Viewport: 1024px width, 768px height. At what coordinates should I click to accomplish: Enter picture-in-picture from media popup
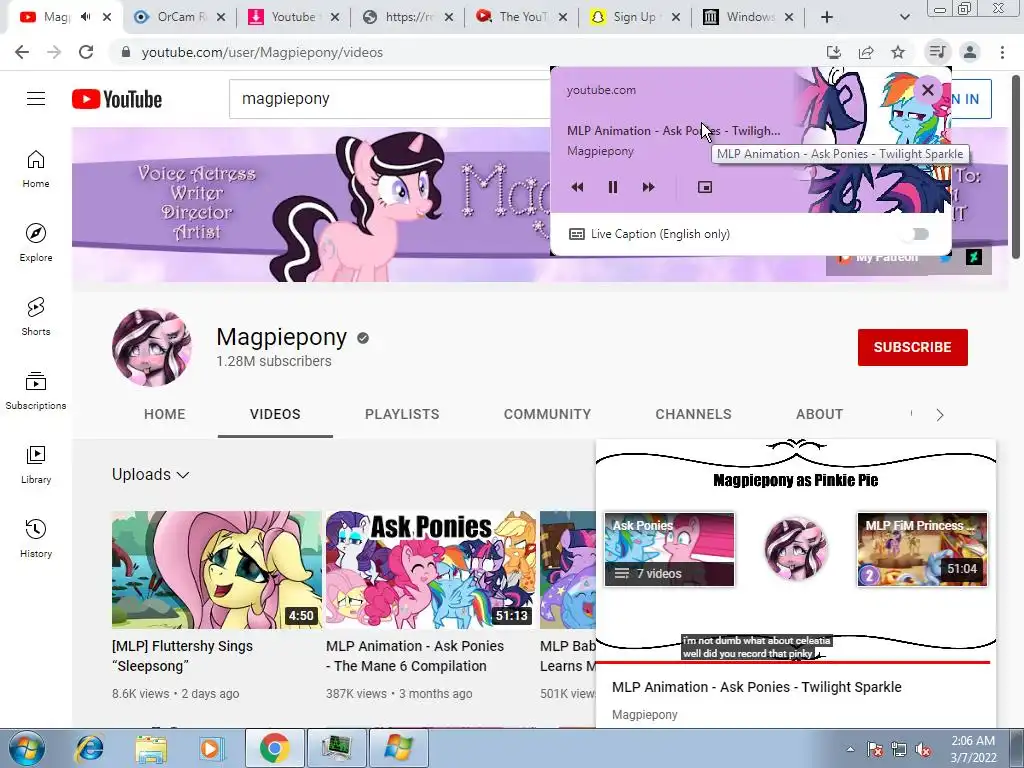(705, 187)
